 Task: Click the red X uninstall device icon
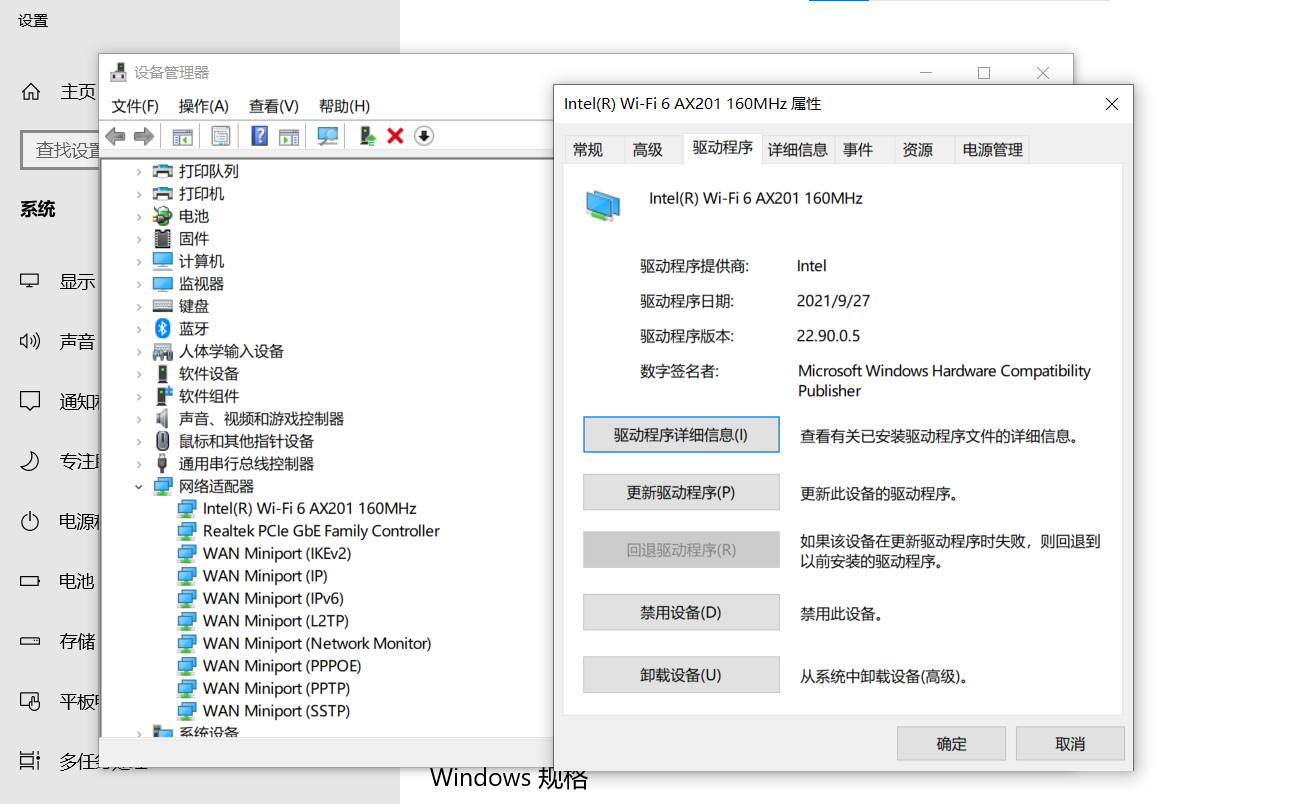click(395, 136)
